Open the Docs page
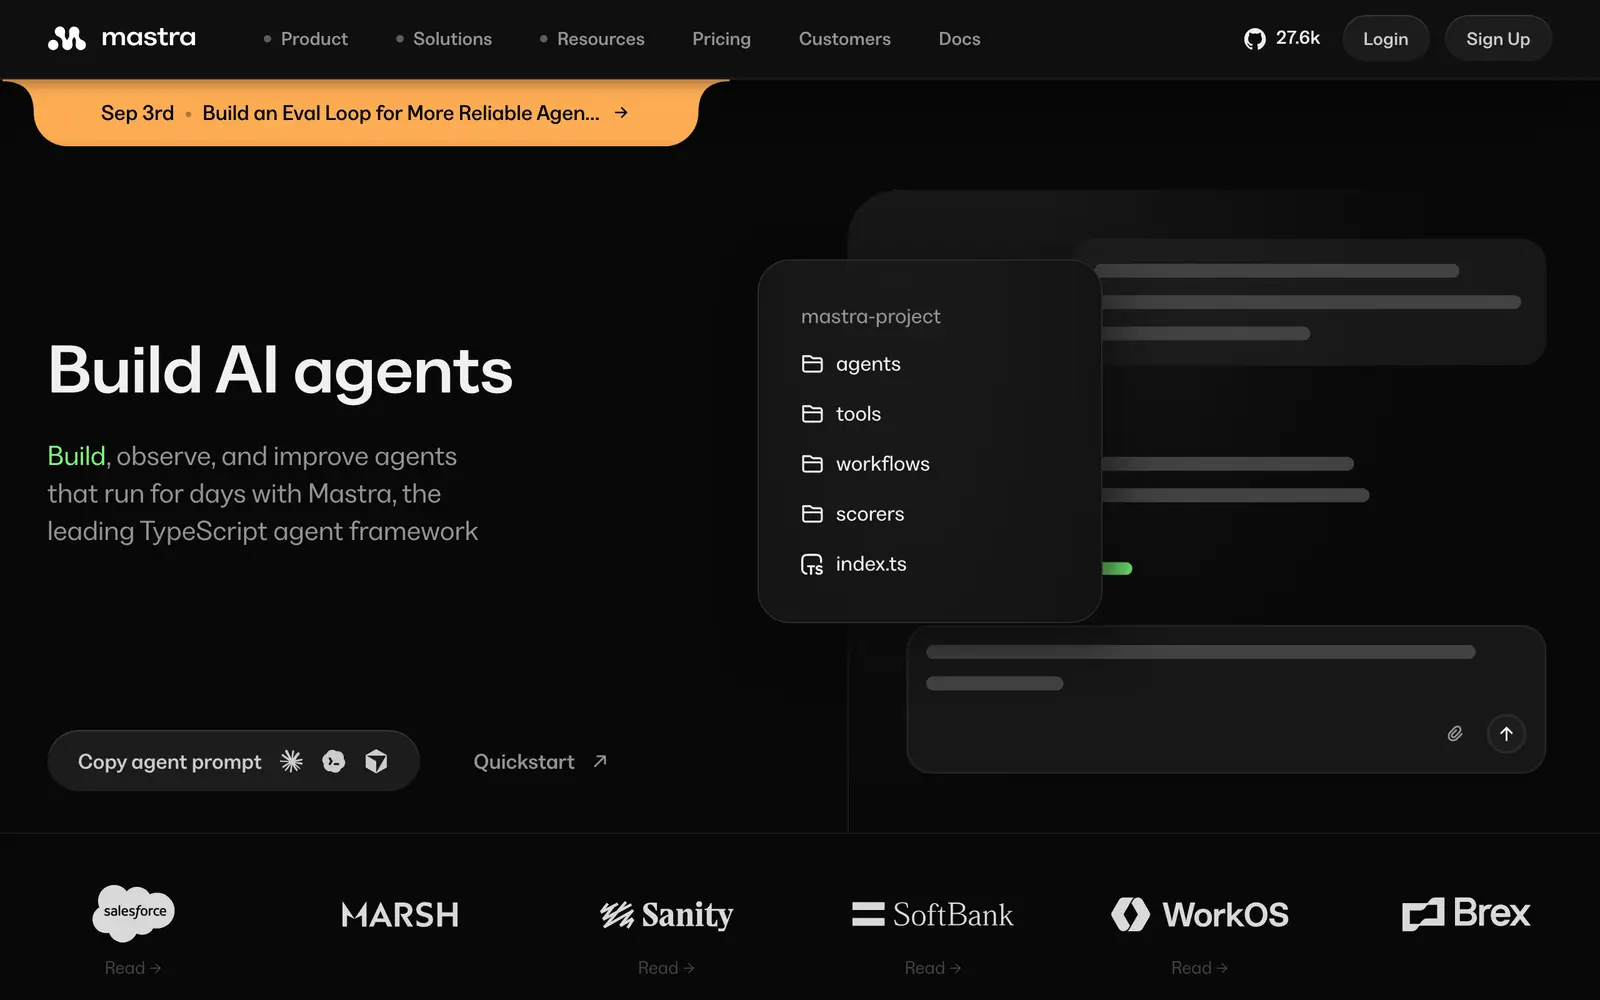The width and height of the screenshot is (1600, 1000). pyautogui.click(x=959, y=39)
